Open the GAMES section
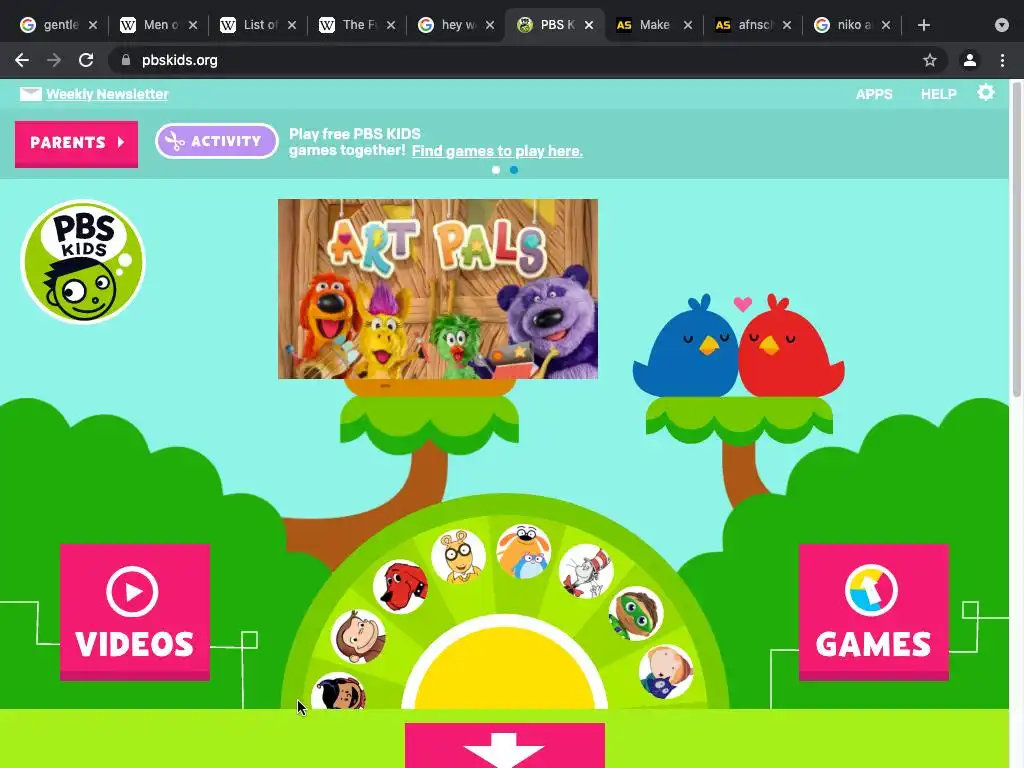Screen dimensions: 1024x768 tap(873, 612)
